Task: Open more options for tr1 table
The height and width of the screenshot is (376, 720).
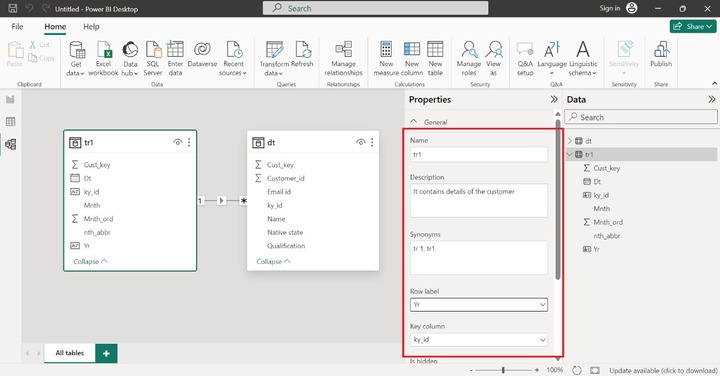Action: 189,142
